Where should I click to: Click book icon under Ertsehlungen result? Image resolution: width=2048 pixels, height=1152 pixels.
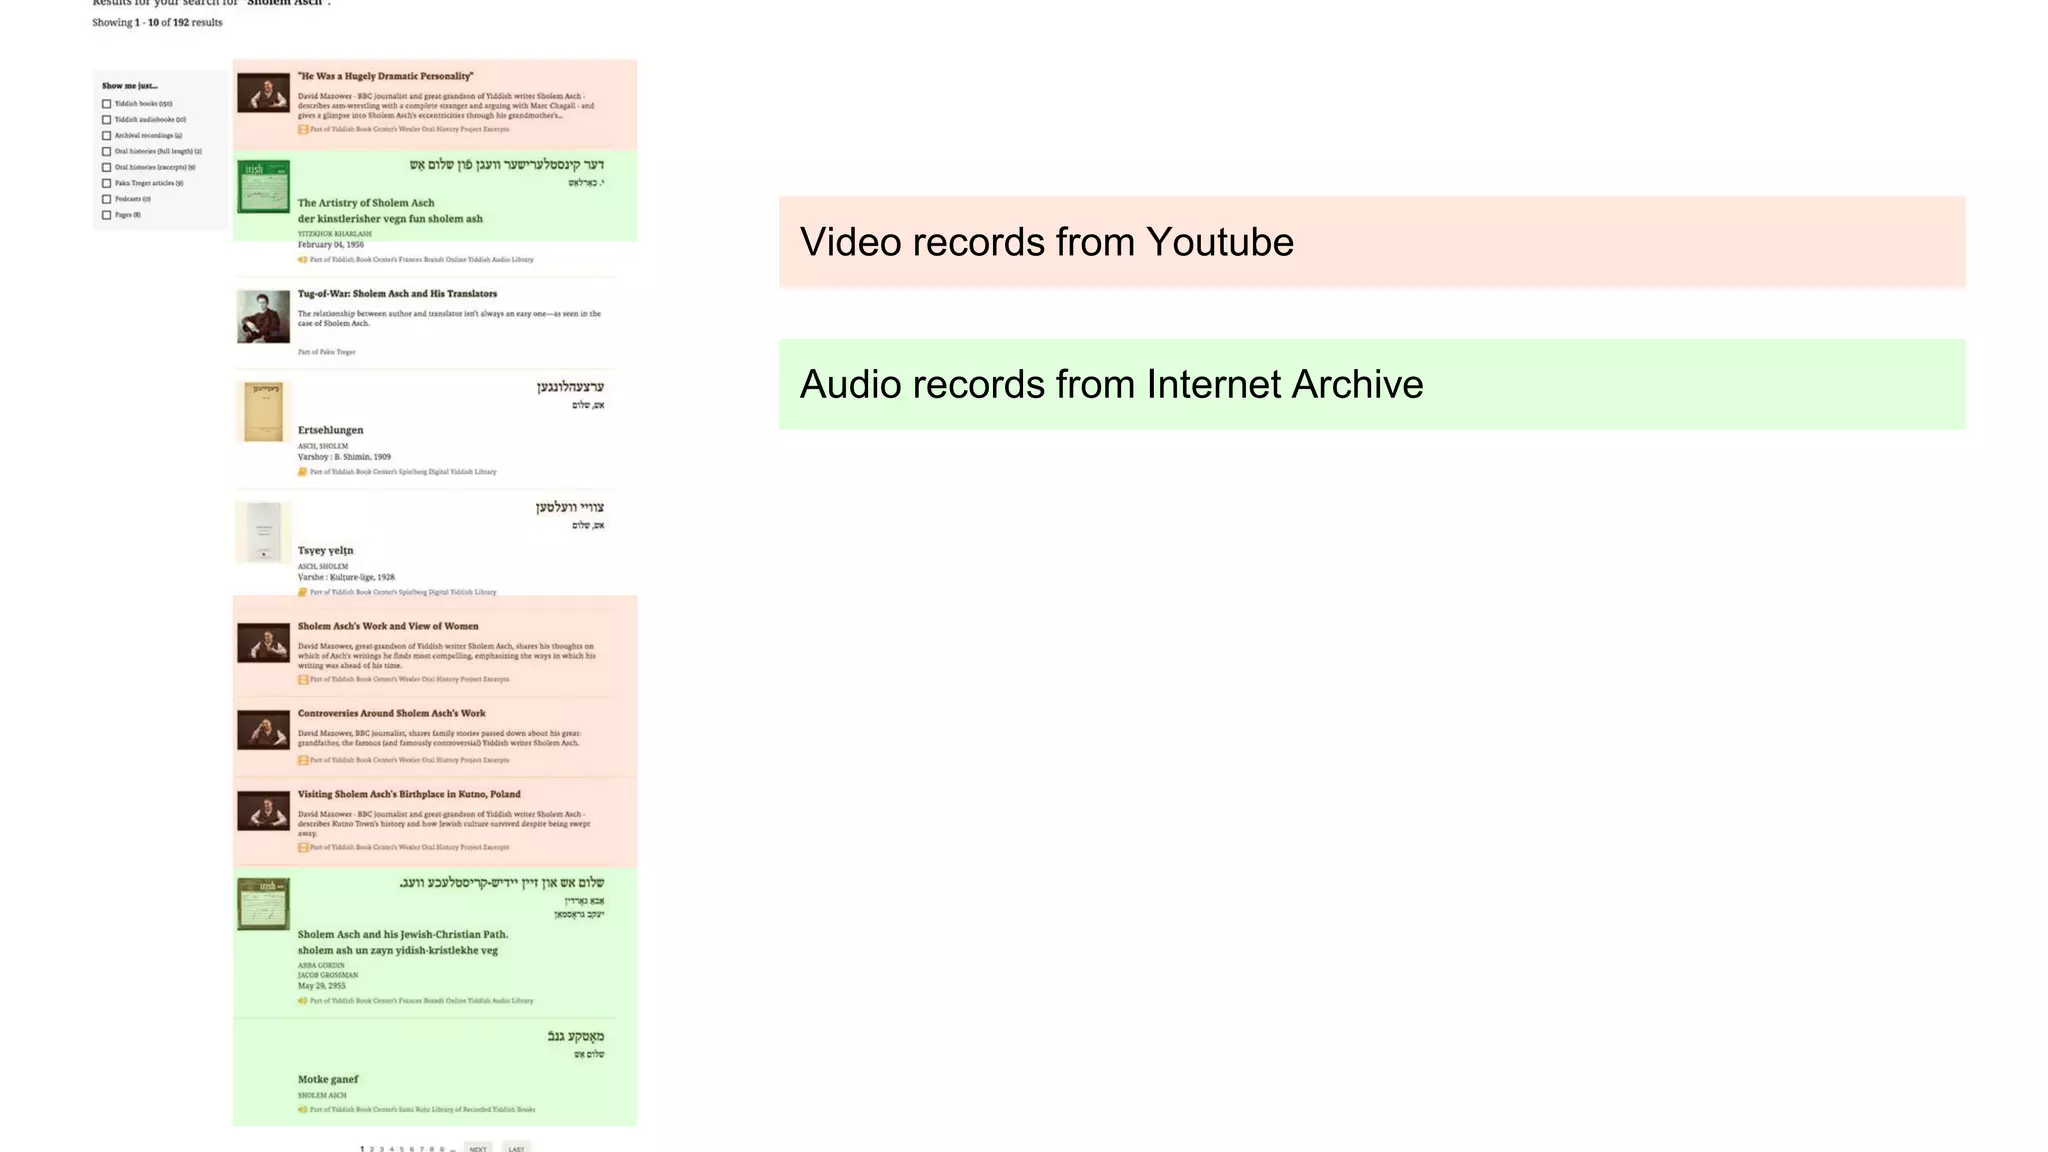[x=302, y=472]
